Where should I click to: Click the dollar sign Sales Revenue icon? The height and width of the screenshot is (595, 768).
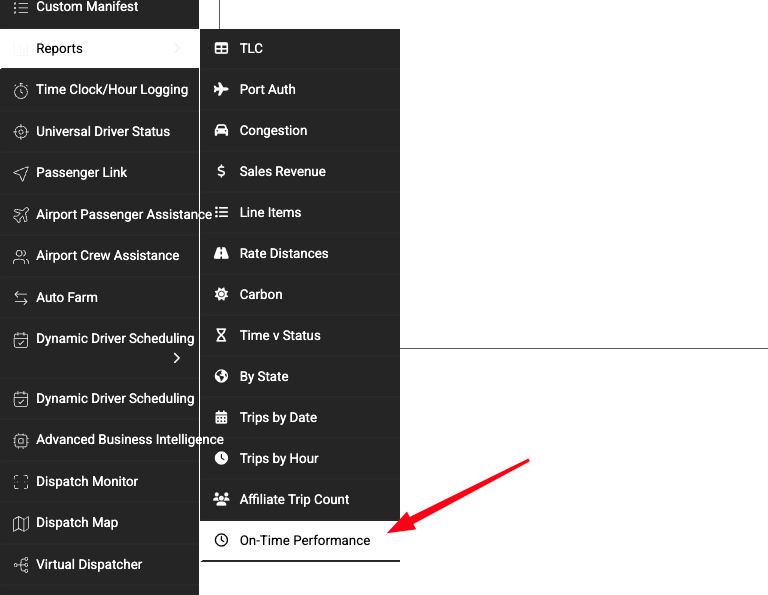point(221,171)
